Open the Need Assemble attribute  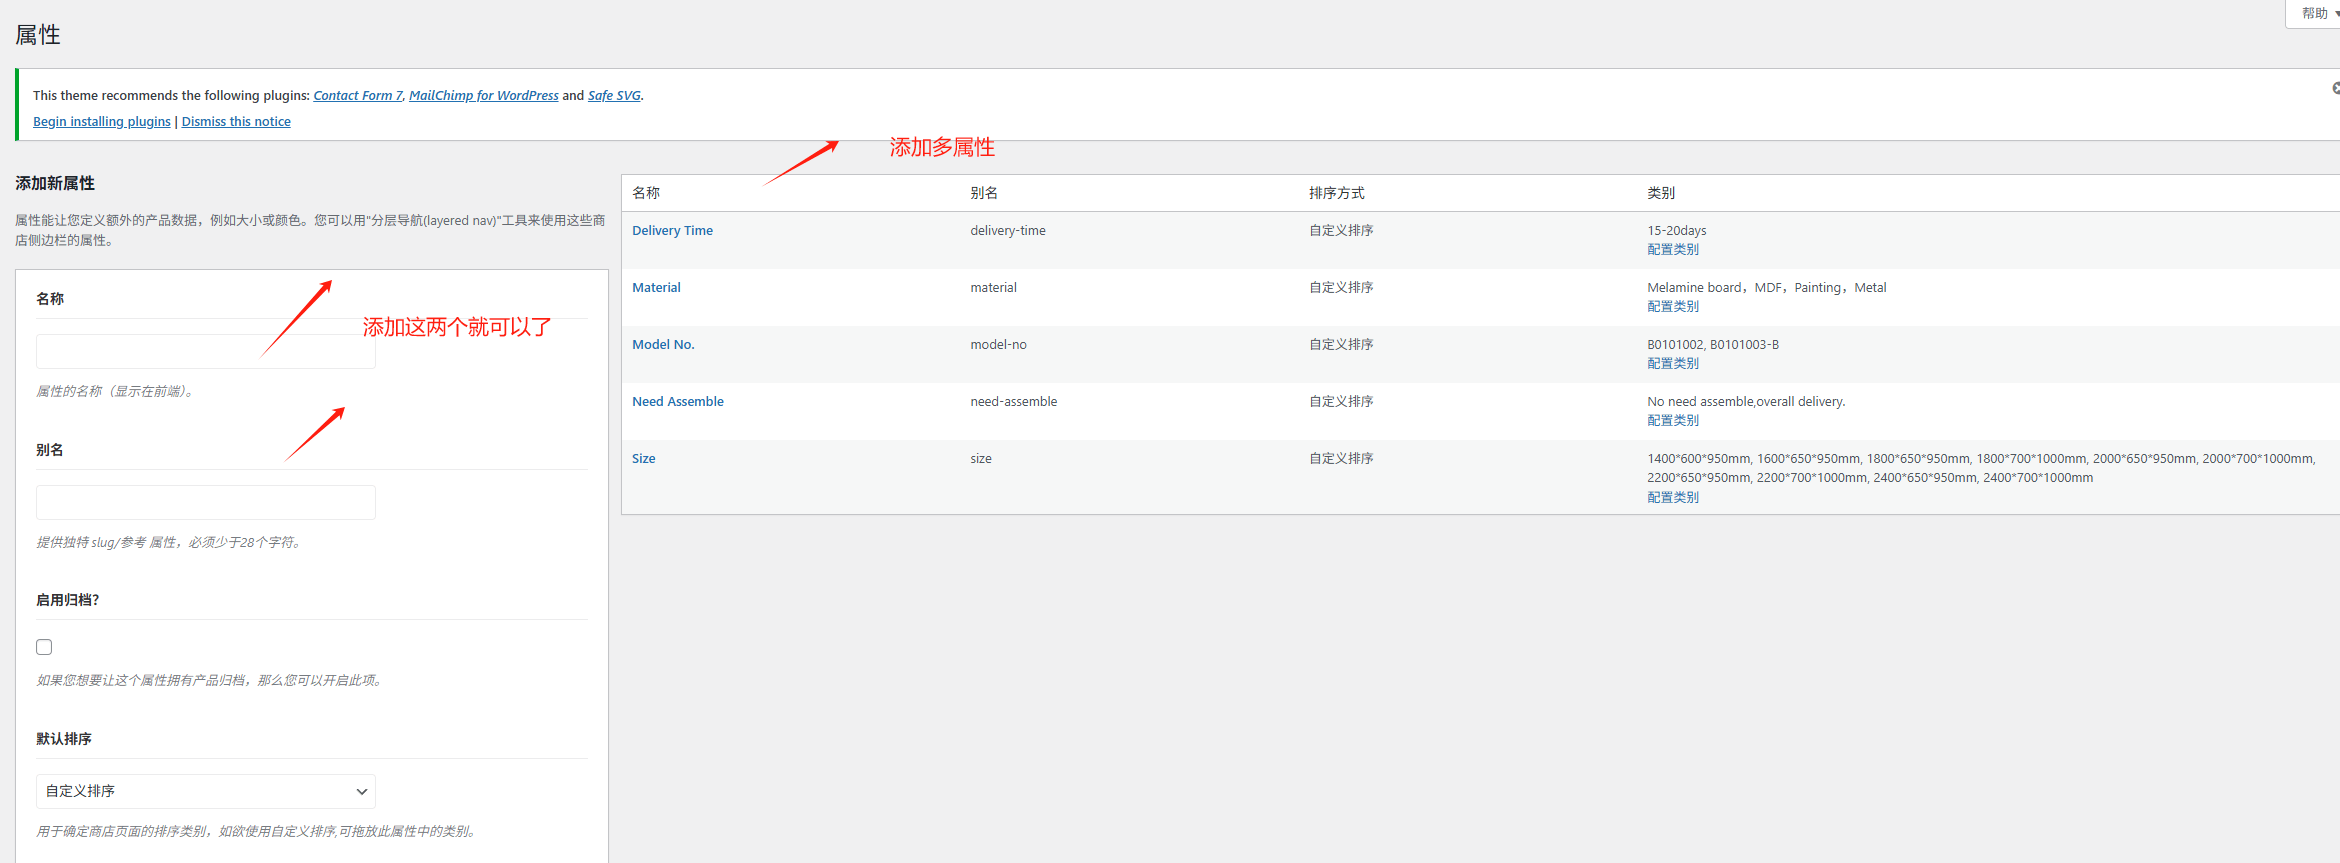(677, 402)
